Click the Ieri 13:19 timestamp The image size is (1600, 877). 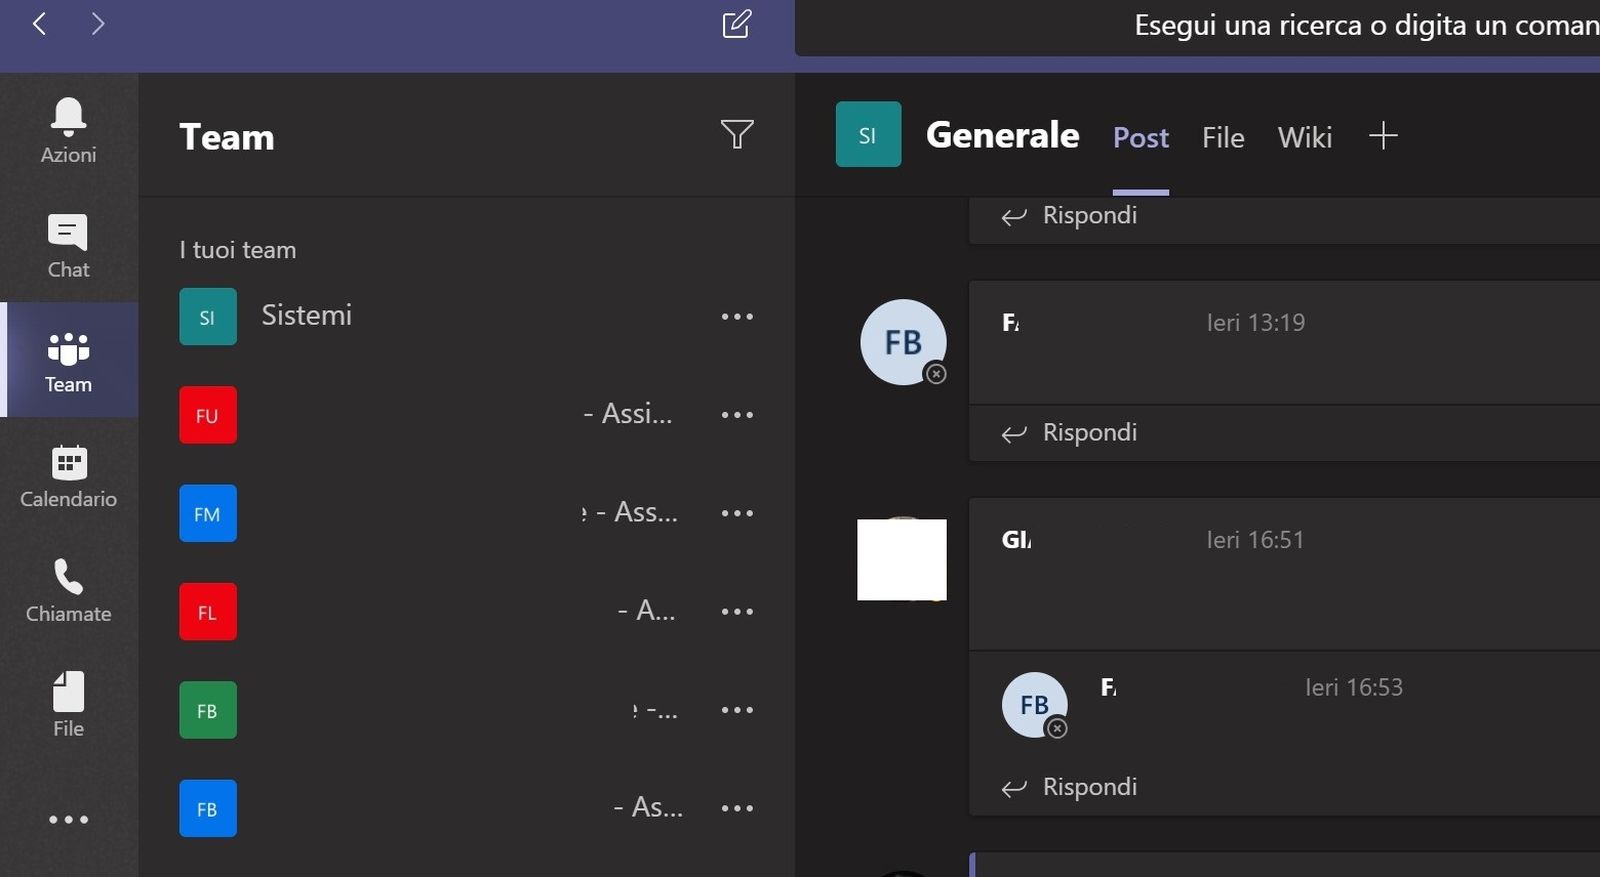1255,322
